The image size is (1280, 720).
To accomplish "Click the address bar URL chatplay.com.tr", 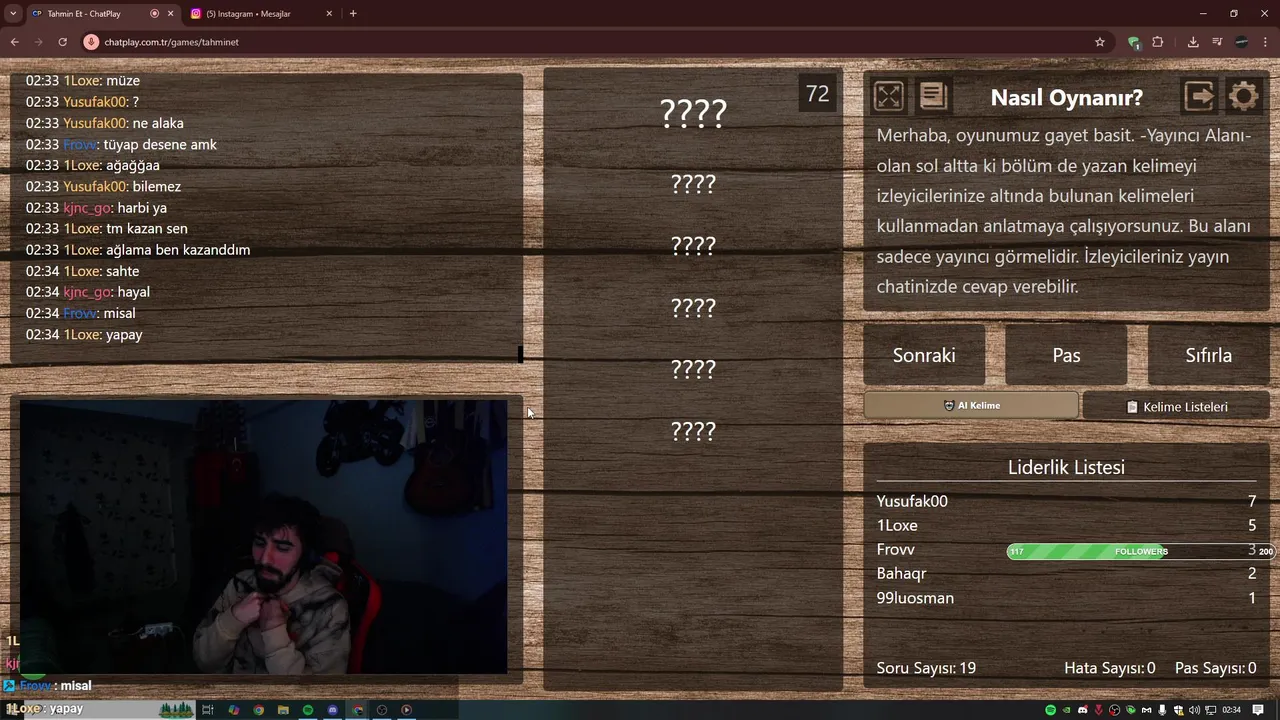I will tap(171, 42).
